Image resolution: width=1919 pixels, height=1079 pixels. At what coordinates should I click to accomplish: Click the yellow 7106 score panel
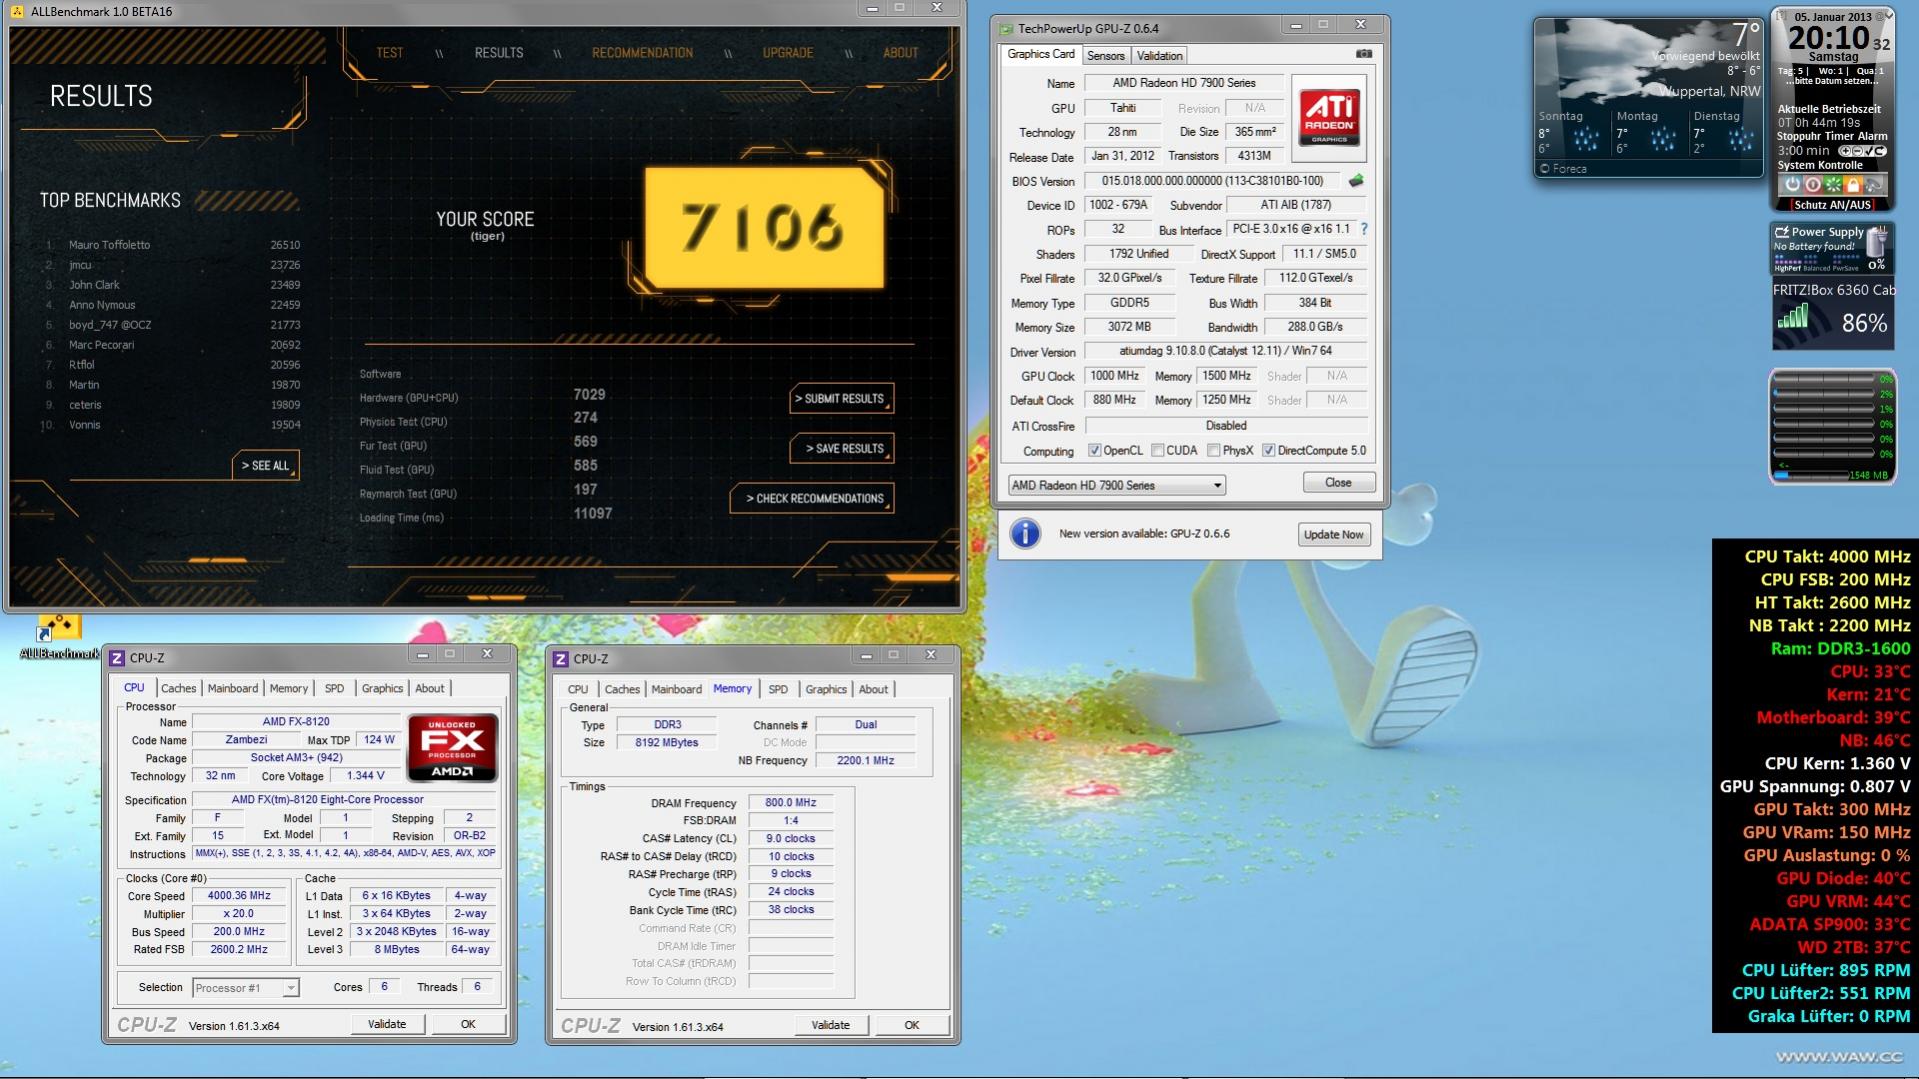pos(764,227)
